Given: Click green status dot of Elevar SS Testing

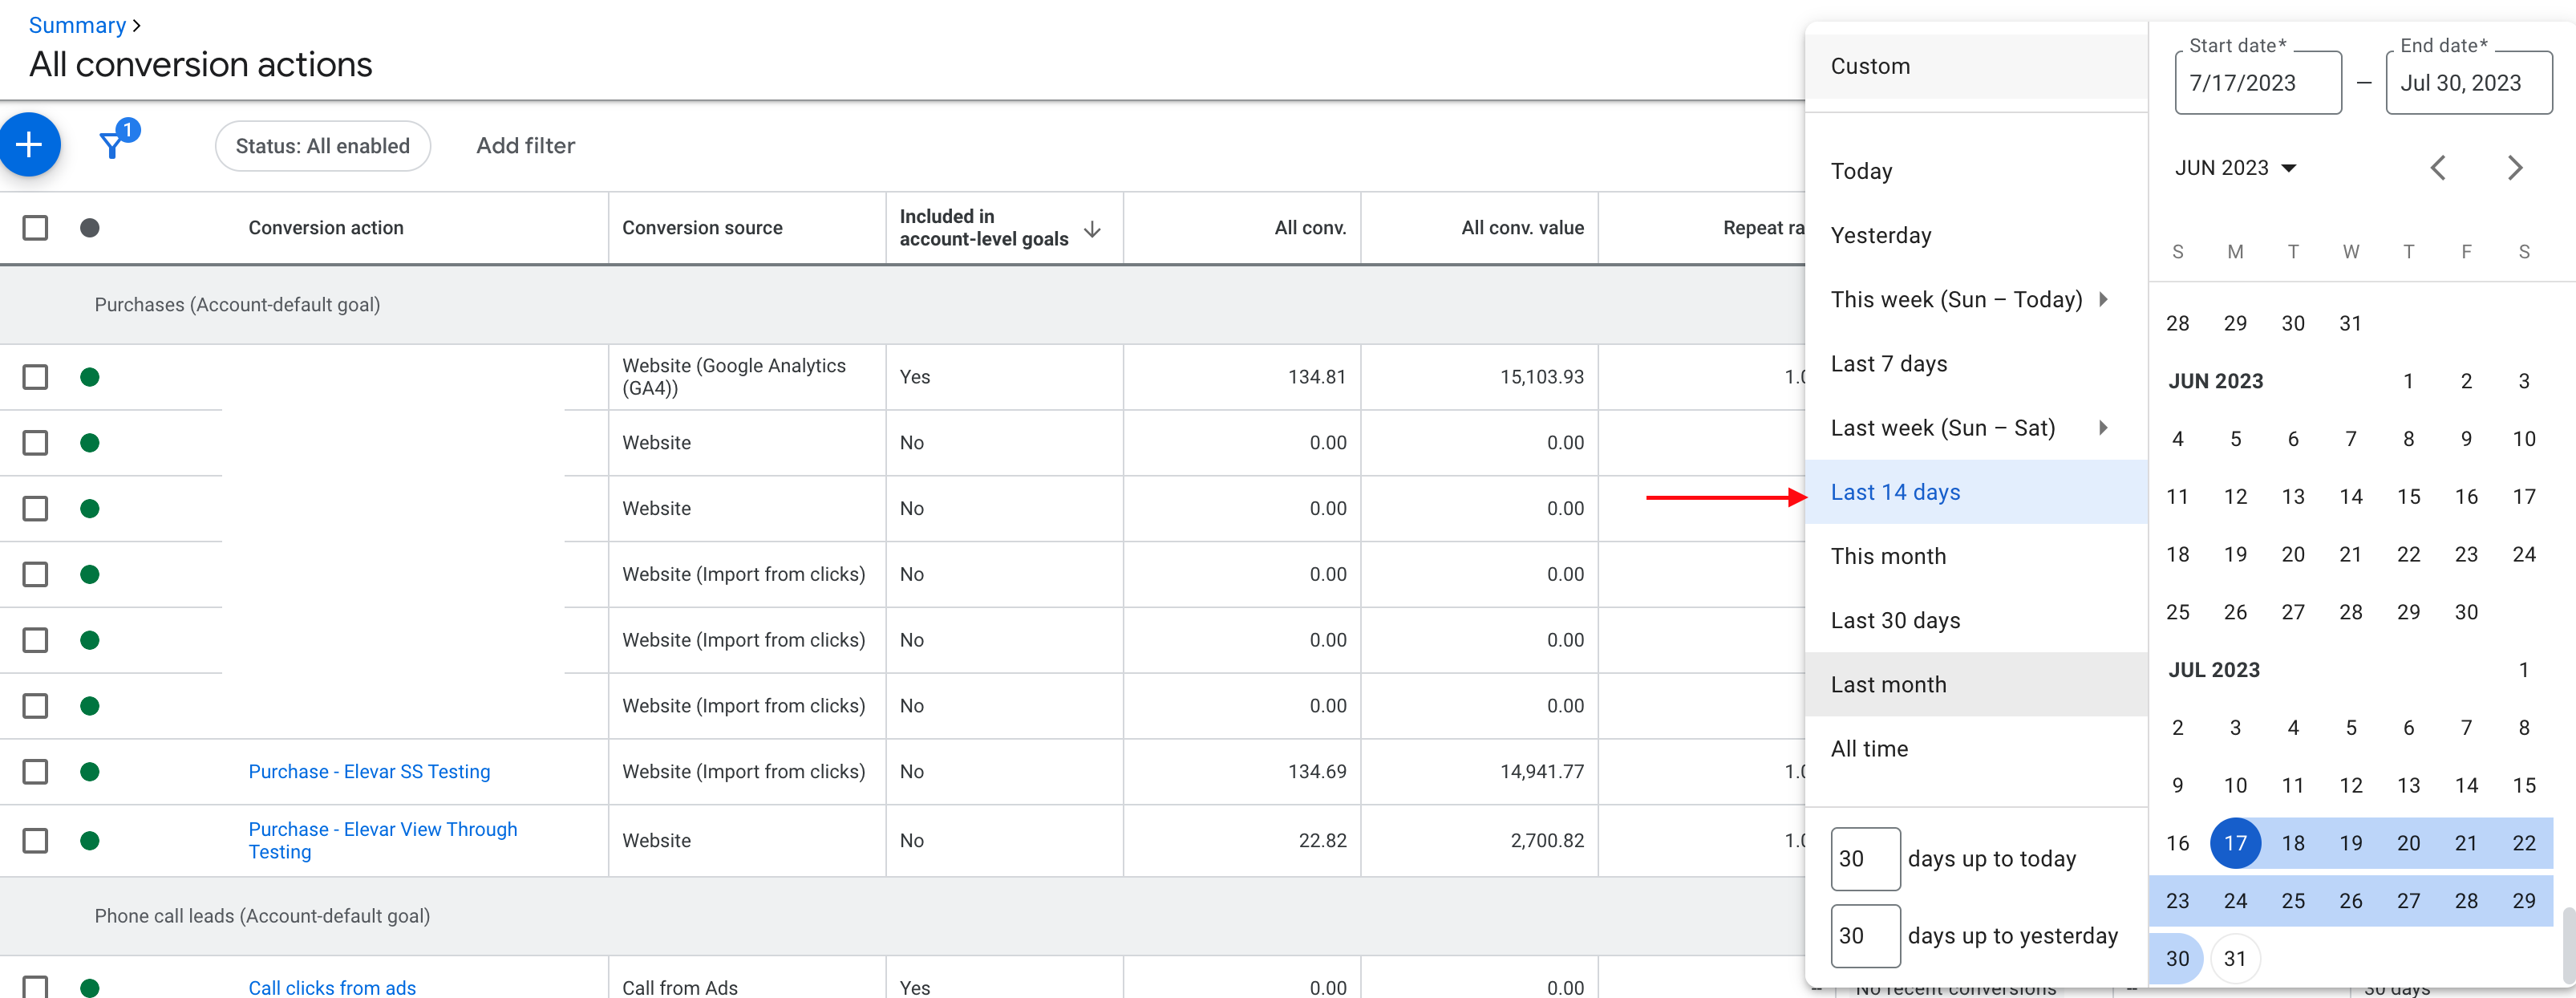Looking at the screenshot, I should tap(90, 771).
